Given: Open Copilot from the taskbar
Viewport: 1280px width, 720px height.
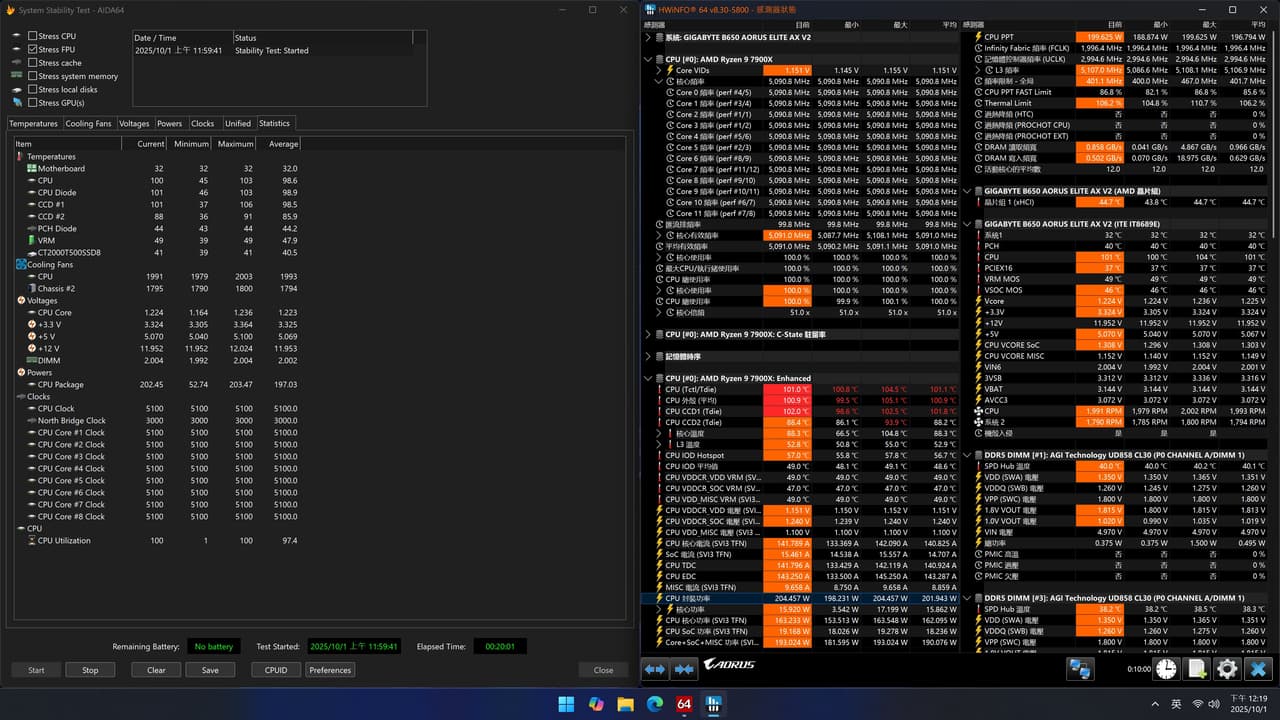Looking at the screenshot, I should point(597,704).
